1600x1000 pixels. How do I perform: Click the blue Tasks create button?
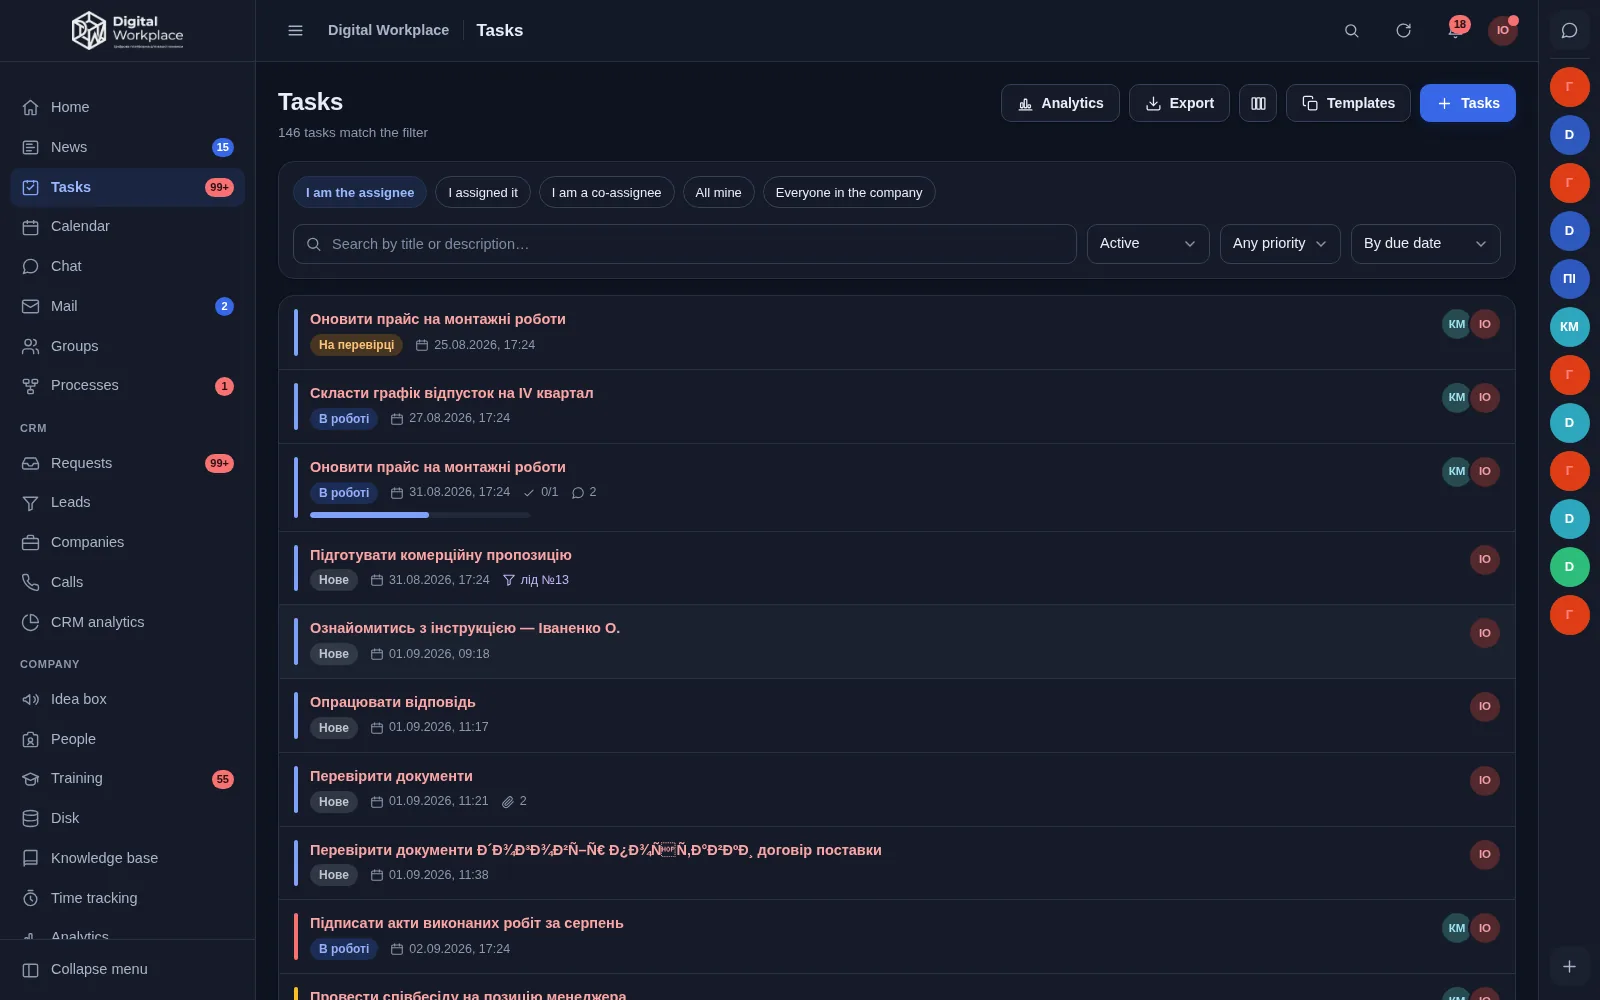(1467, 103)
